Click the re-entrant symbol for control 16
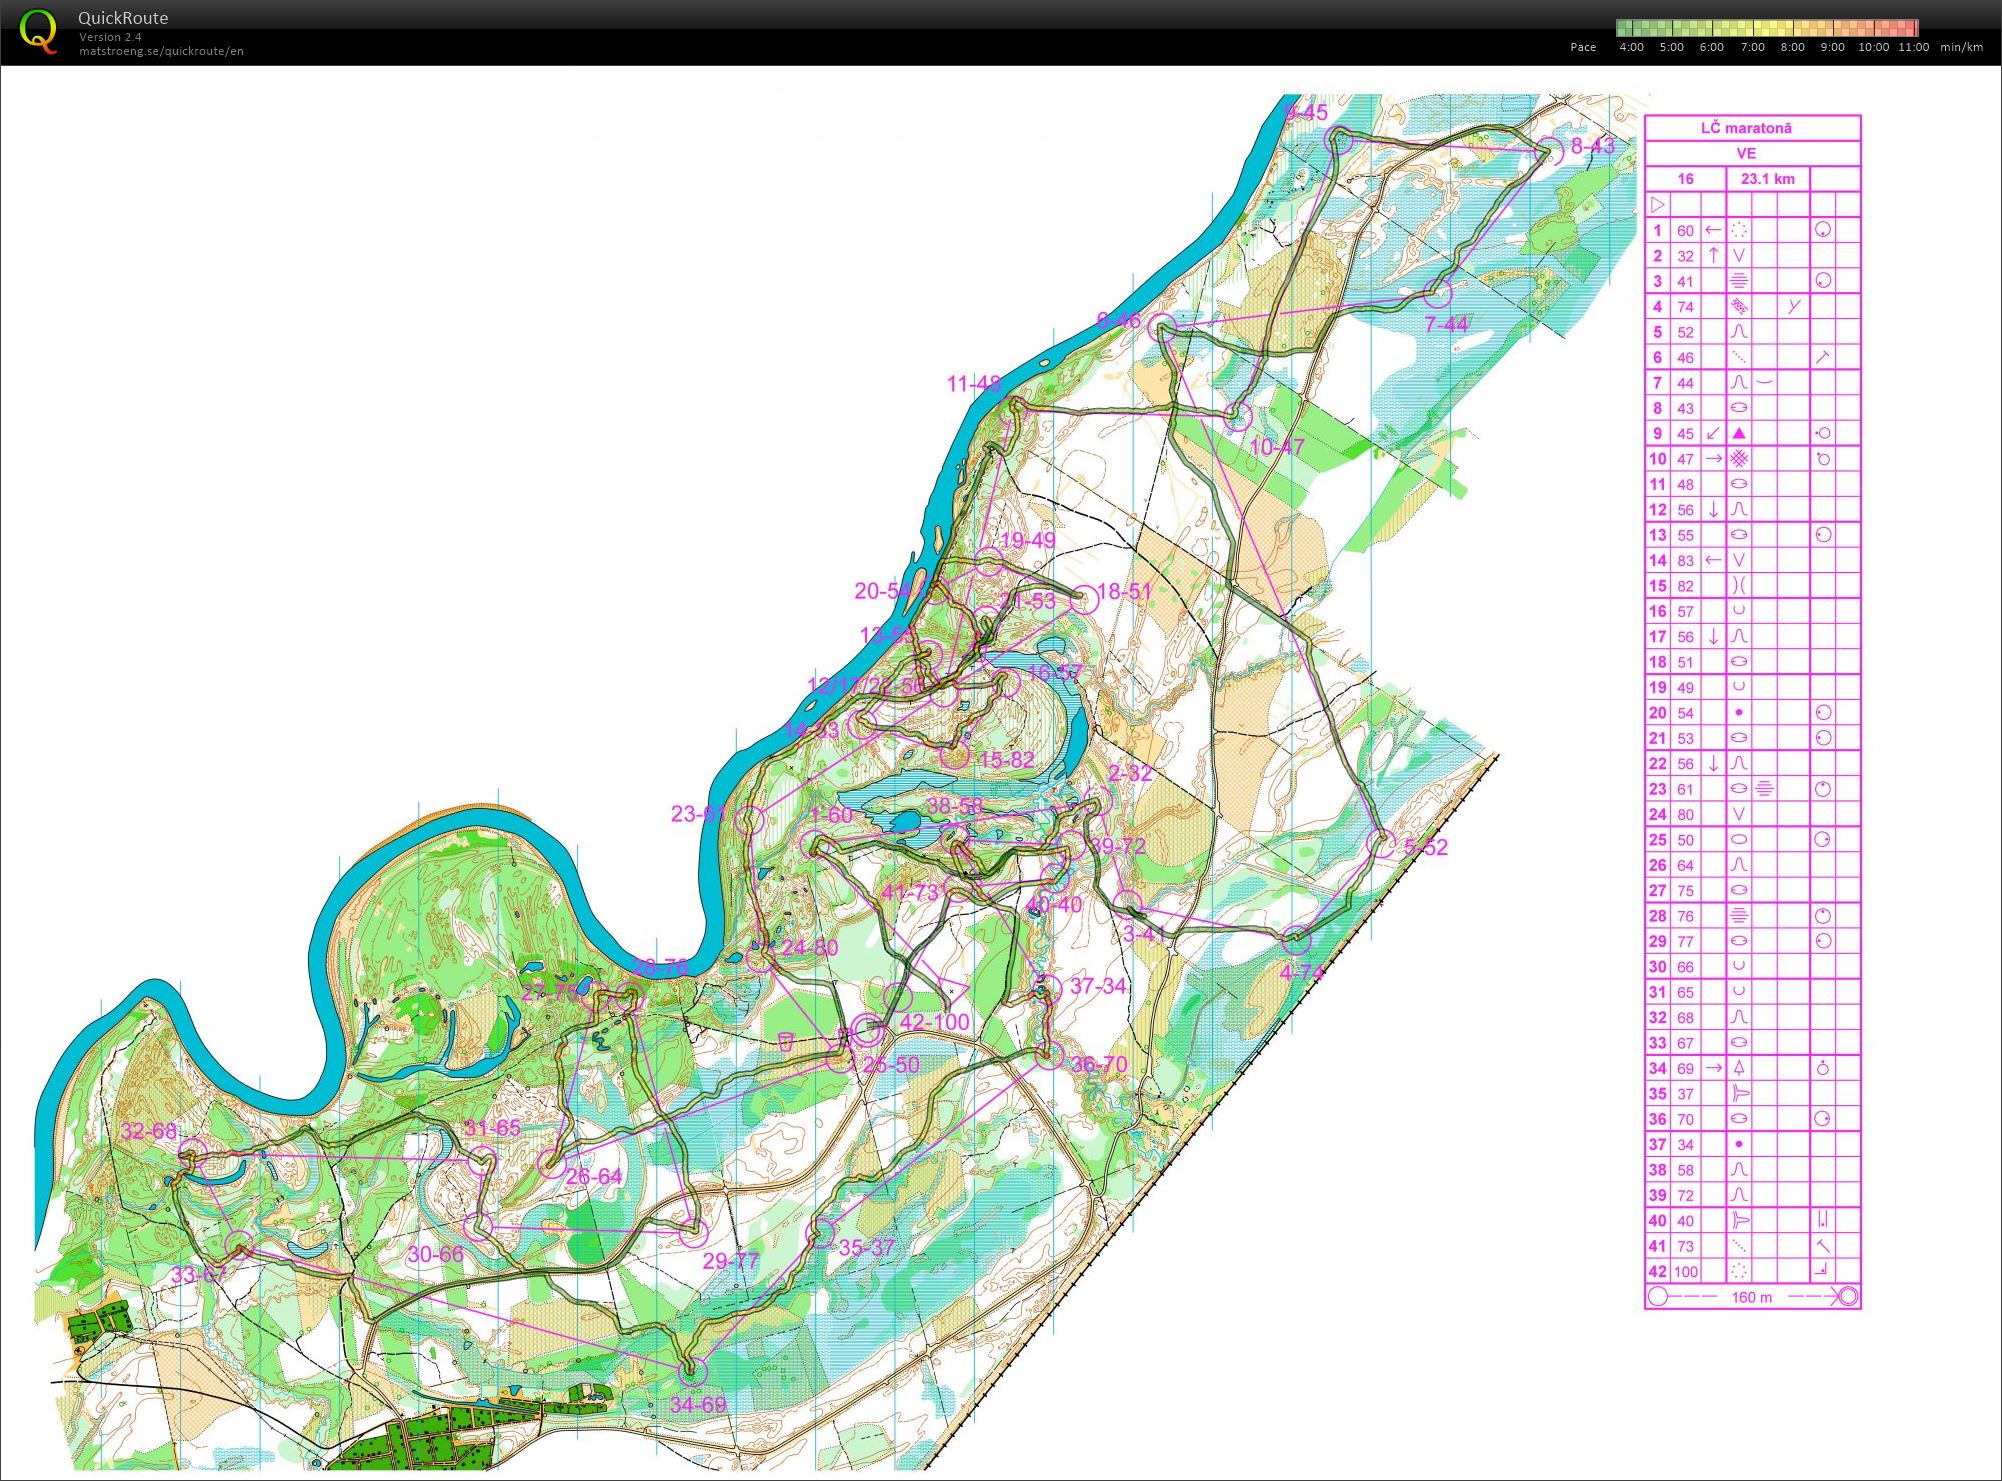Image resolution: width=2002 pixels, height=1481 pixels. (1738, 611)
